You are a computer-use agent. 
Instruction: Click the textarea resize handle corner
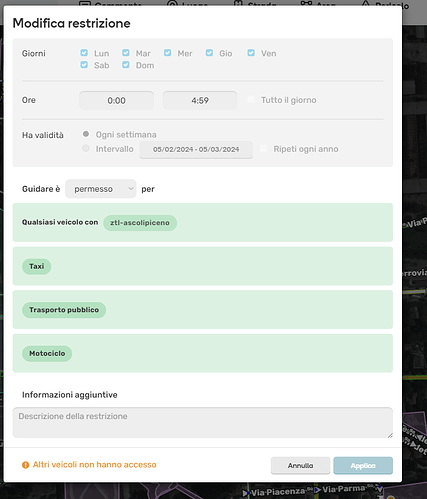click(x=390, y=435)
